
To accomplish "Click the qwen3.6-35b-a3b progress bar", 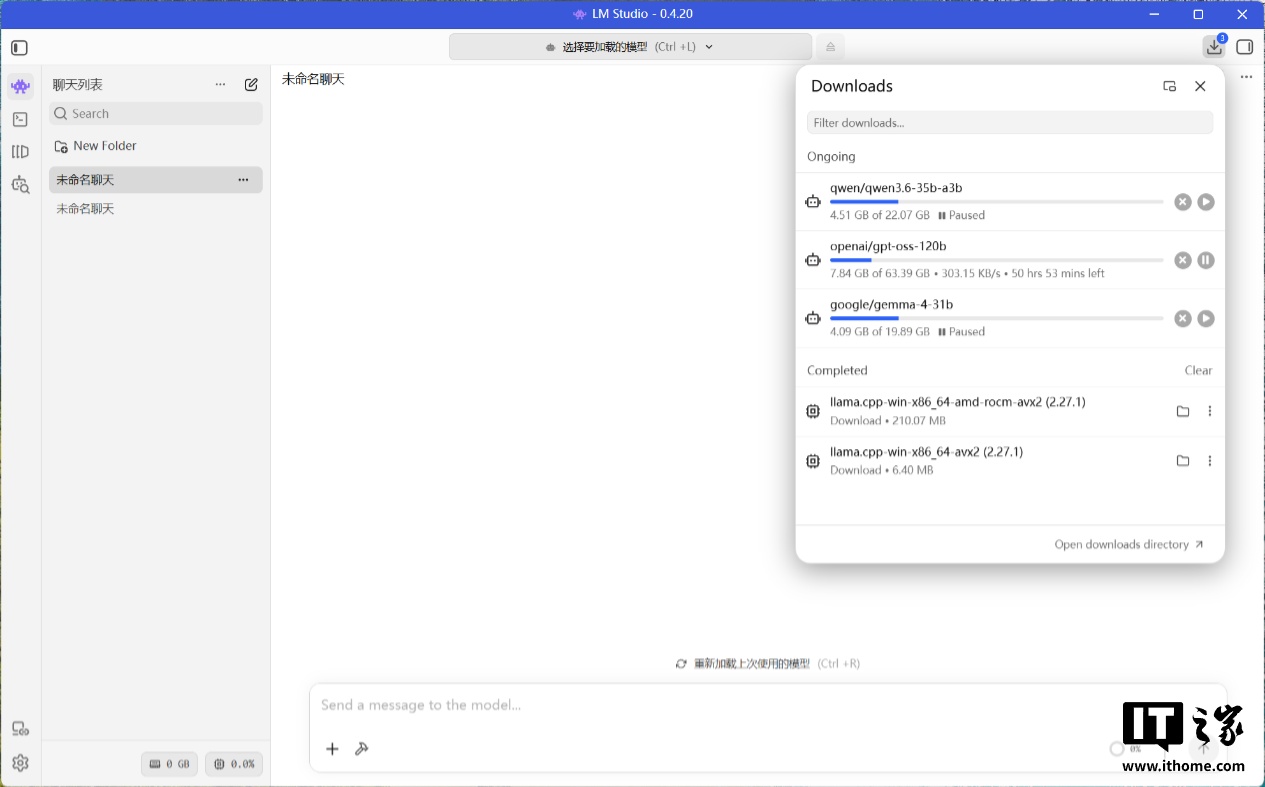I will pos(996,202).
